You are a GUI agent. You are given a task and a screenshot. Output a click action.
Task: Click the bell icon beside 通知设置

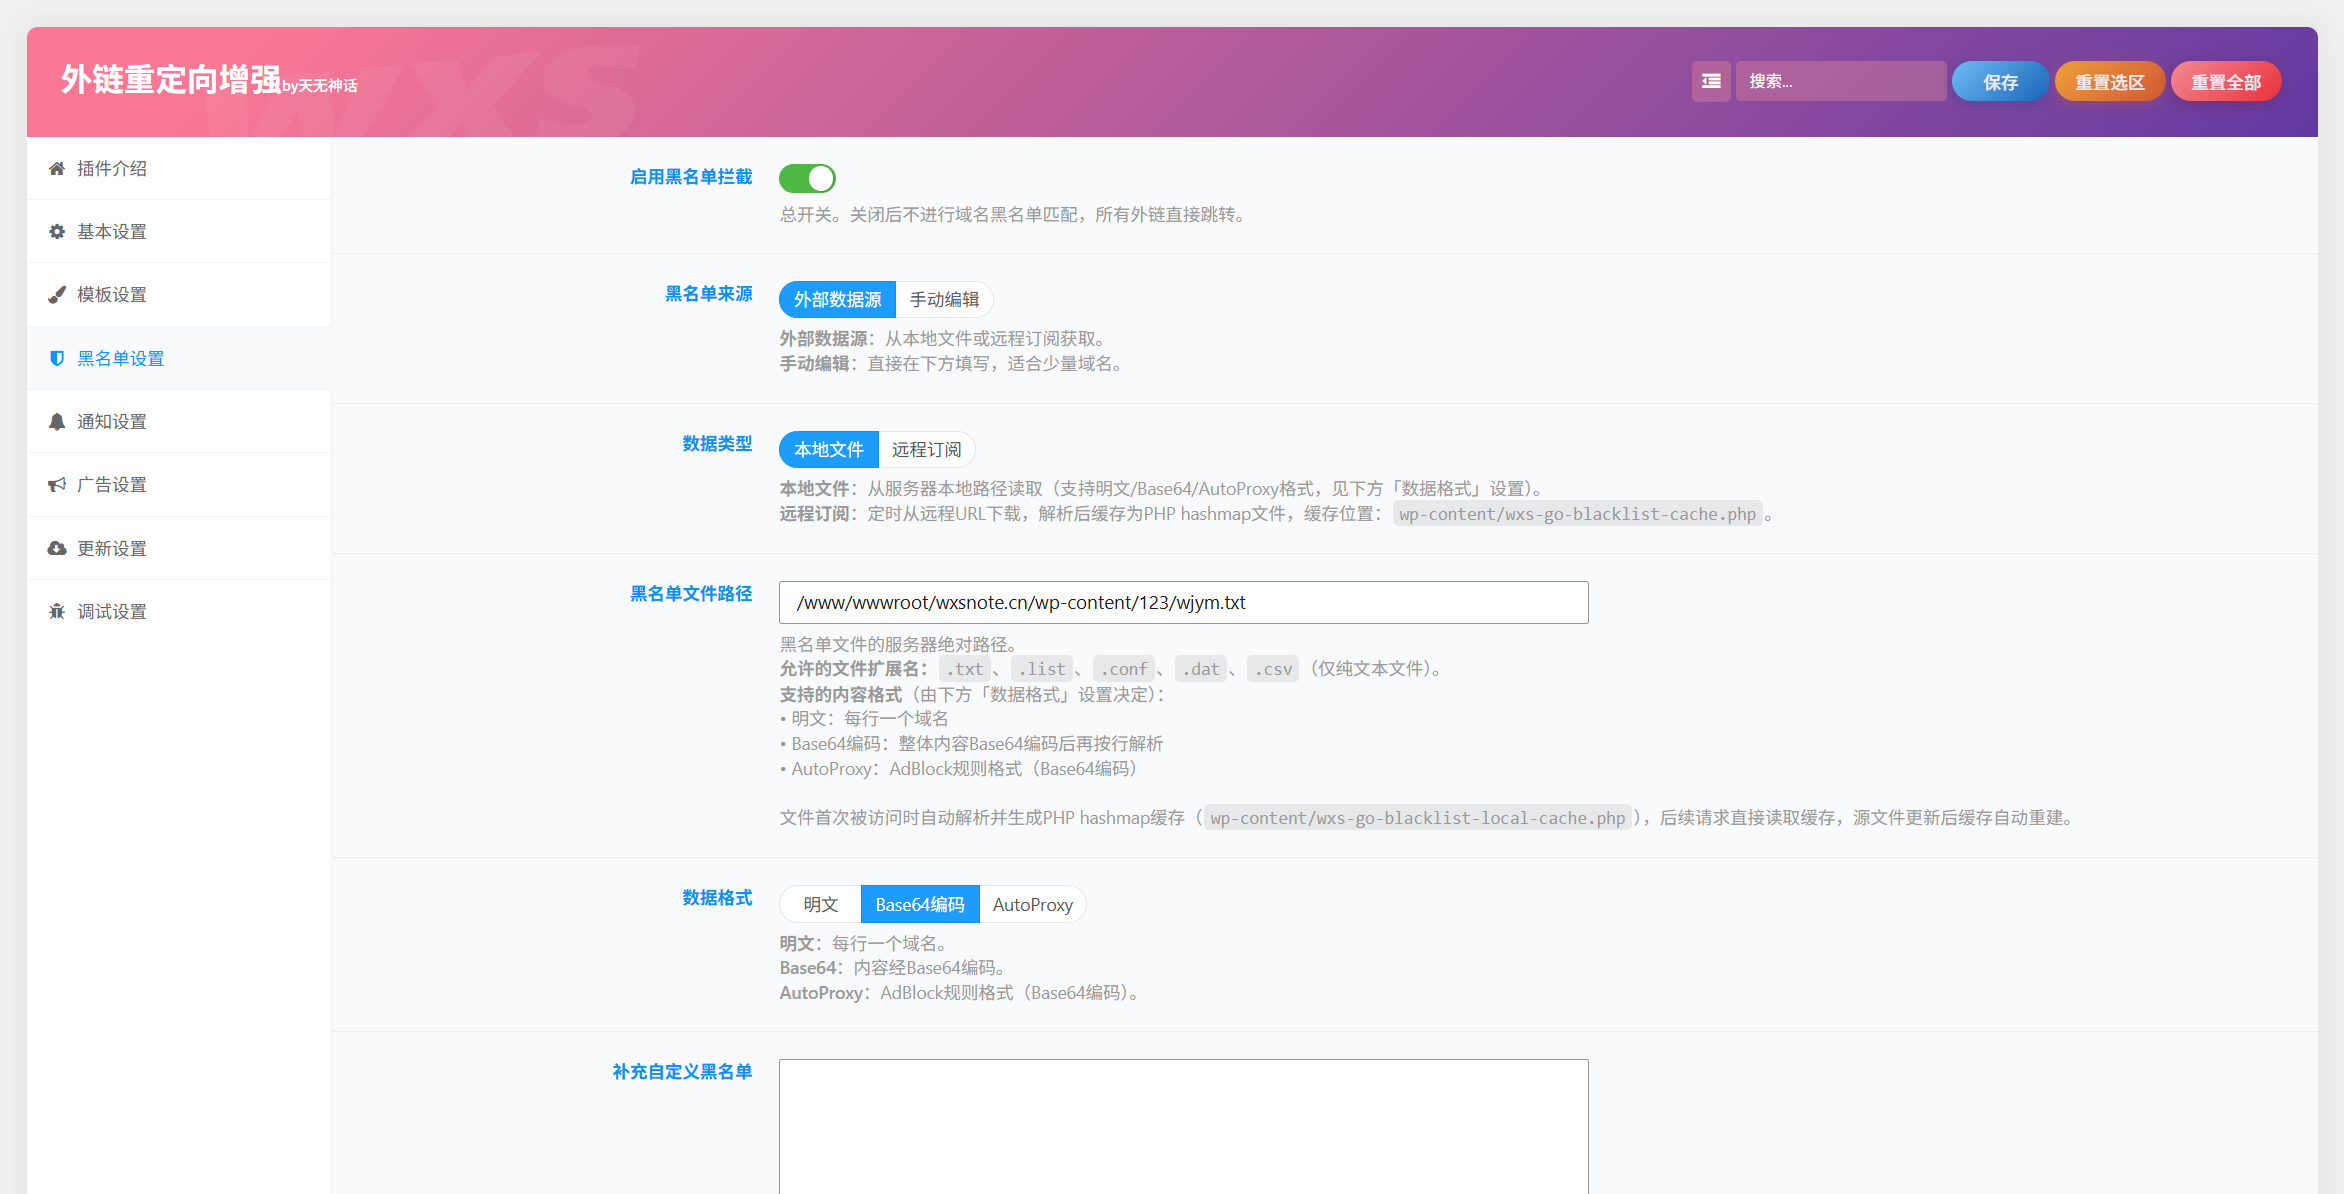57,421
